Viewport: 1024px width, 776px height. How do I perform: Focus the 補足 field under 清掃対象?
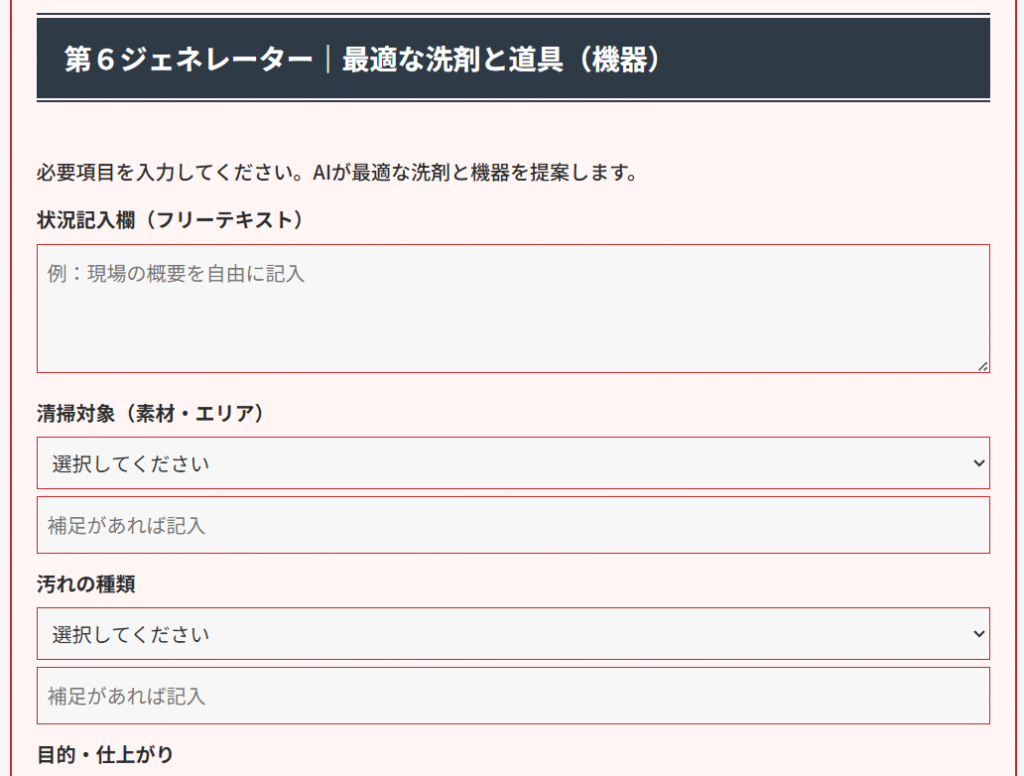pyautogui.click(x=513, y=525)
